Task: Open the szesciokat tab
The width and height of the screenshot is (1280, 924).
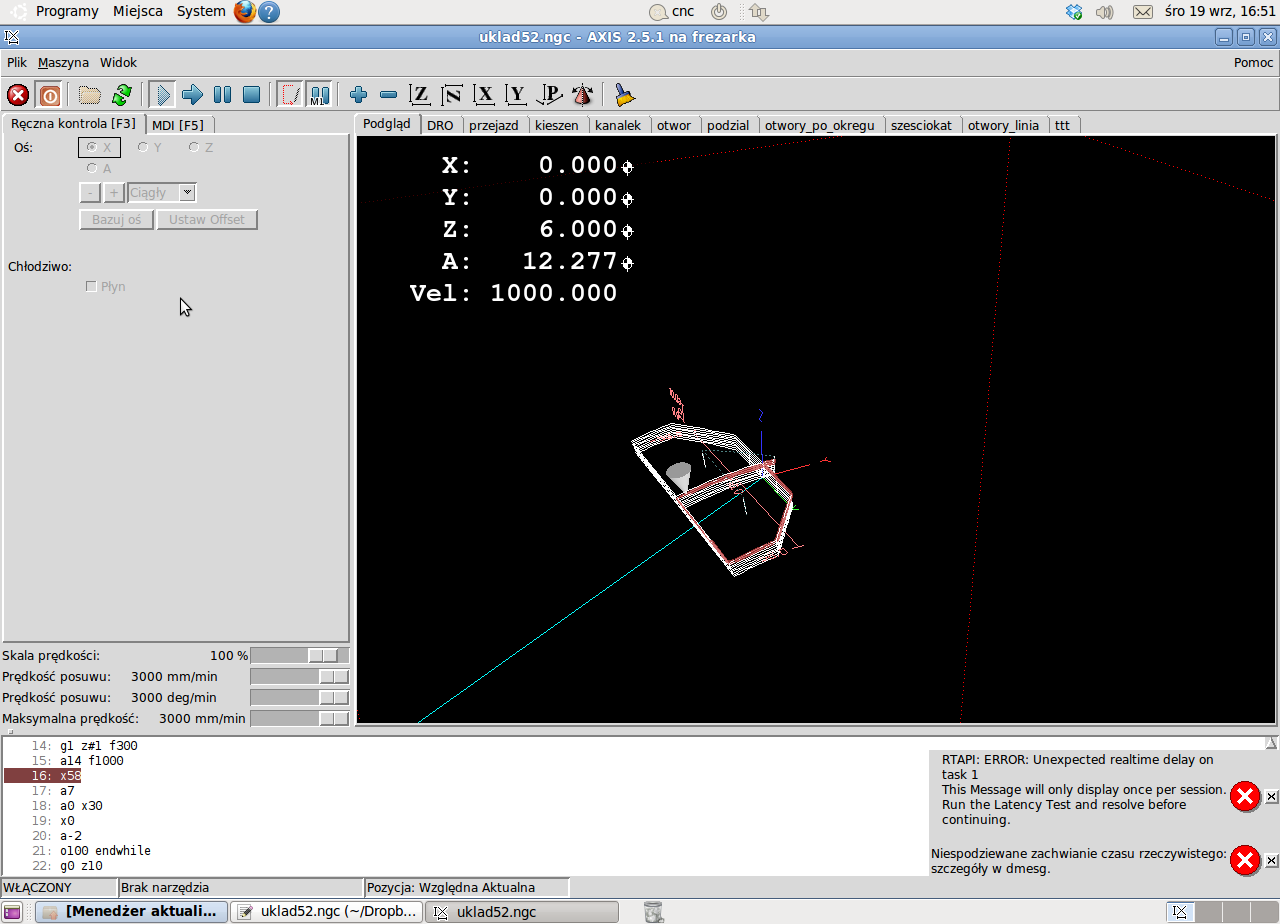Action: (922, 125)
